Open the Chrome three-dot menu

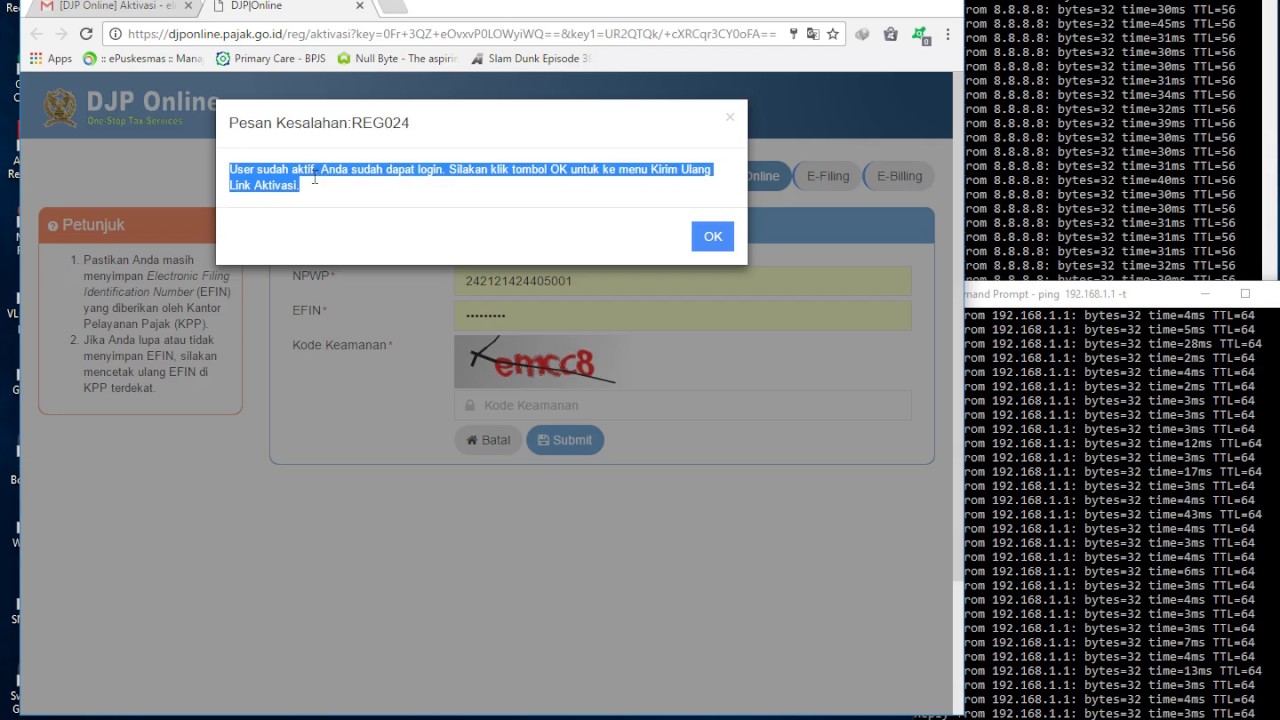pyautogui.click(x=947, y=34)
